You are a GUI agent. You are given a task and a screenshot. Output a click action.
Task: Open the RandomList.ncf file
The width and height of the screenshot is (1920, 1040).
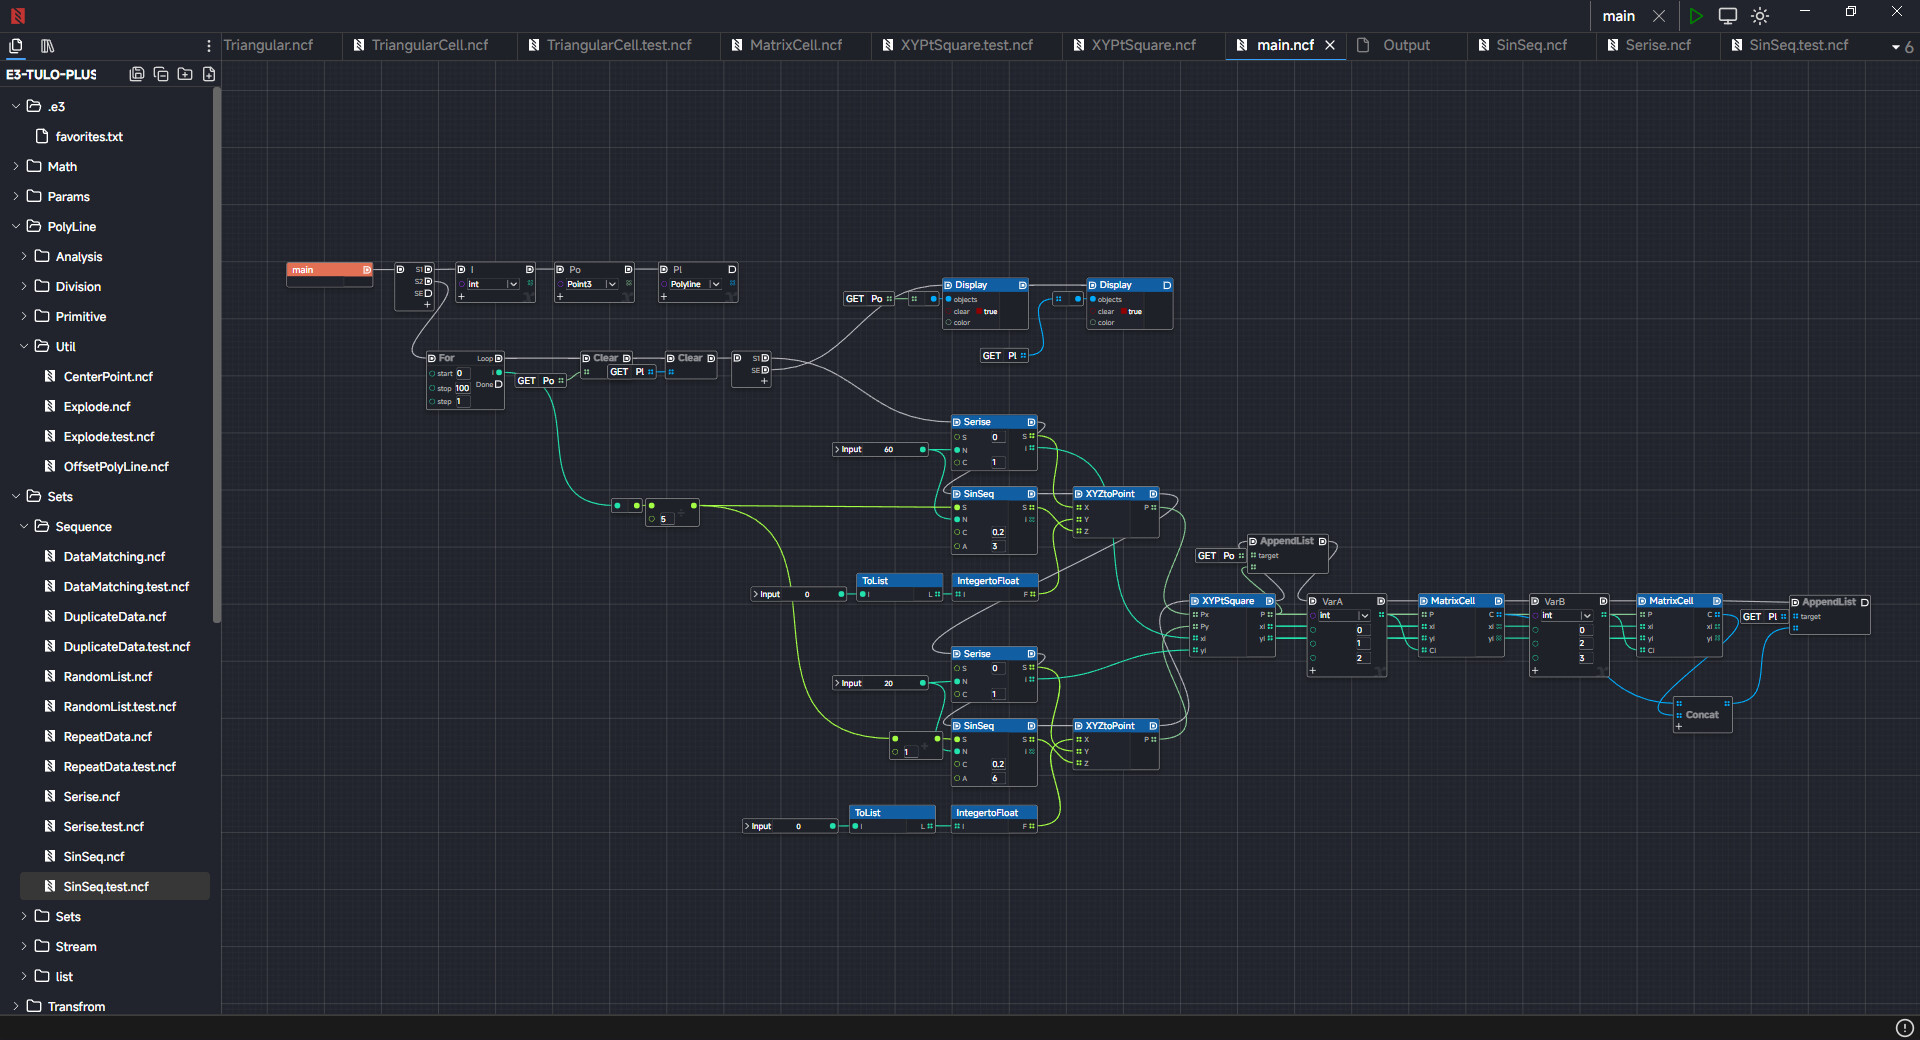coord(107,677)
